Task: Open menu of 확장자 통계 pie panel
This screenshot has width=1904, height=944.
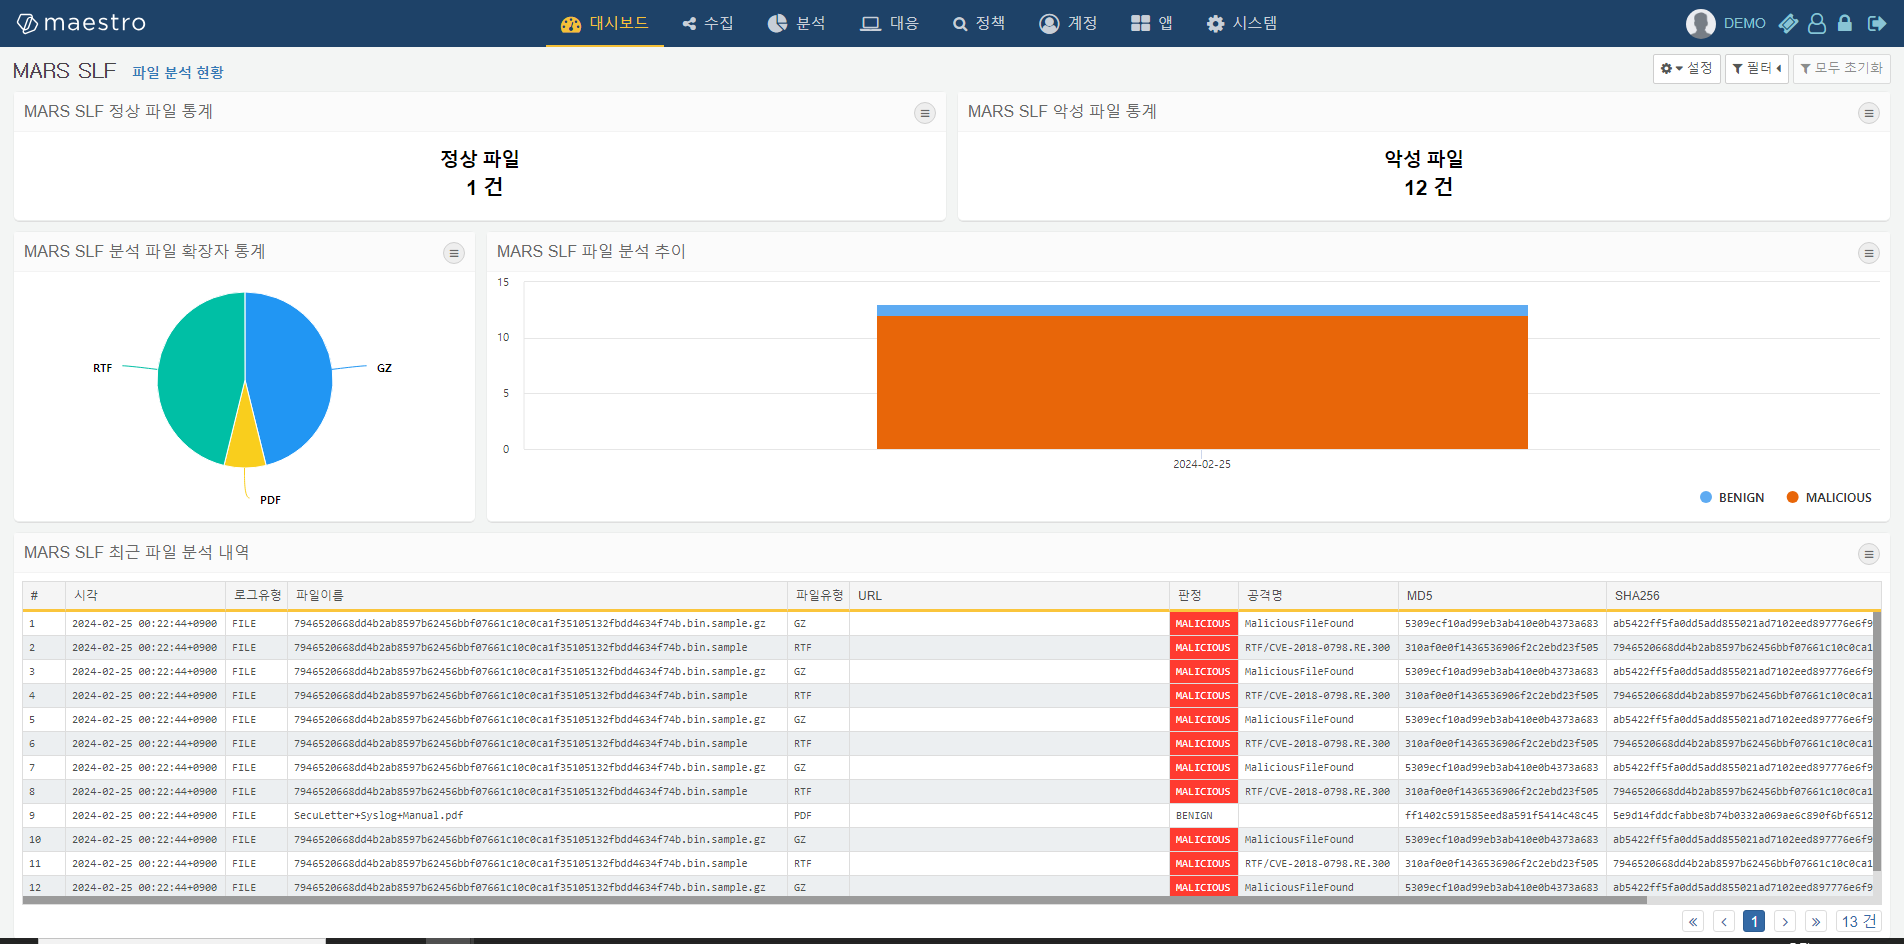Action: (x=454, y=253)
